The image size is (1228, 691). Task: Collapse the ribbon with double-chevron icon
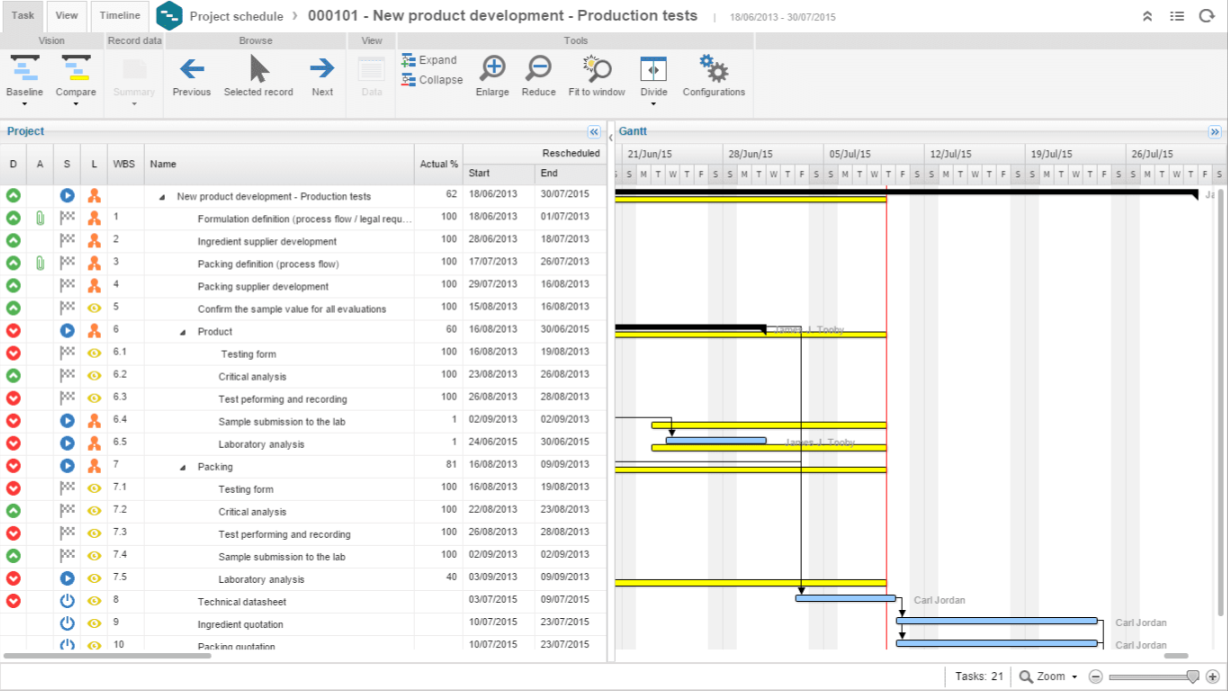[1147, 16]
